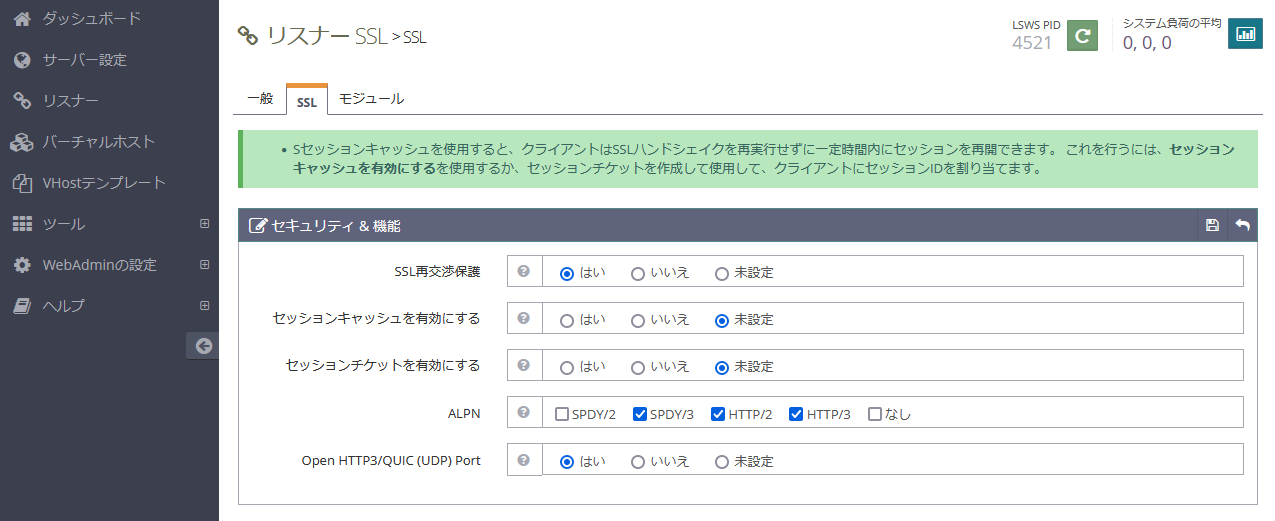Click the LSWS PID value 4521
Image resolution: width=1275 pixels, height=521 pixels.
[1032, 43]
